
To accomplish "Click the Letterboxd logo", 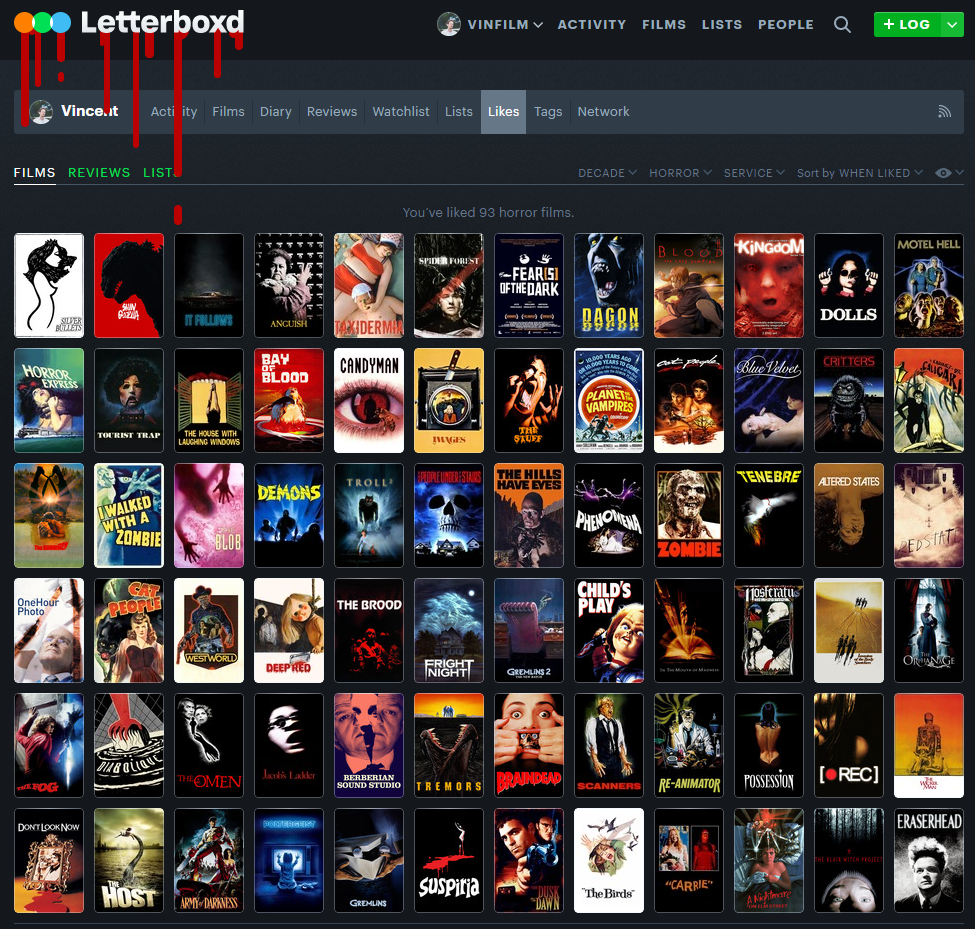I will pyautogui.click(x=129, y=22).
